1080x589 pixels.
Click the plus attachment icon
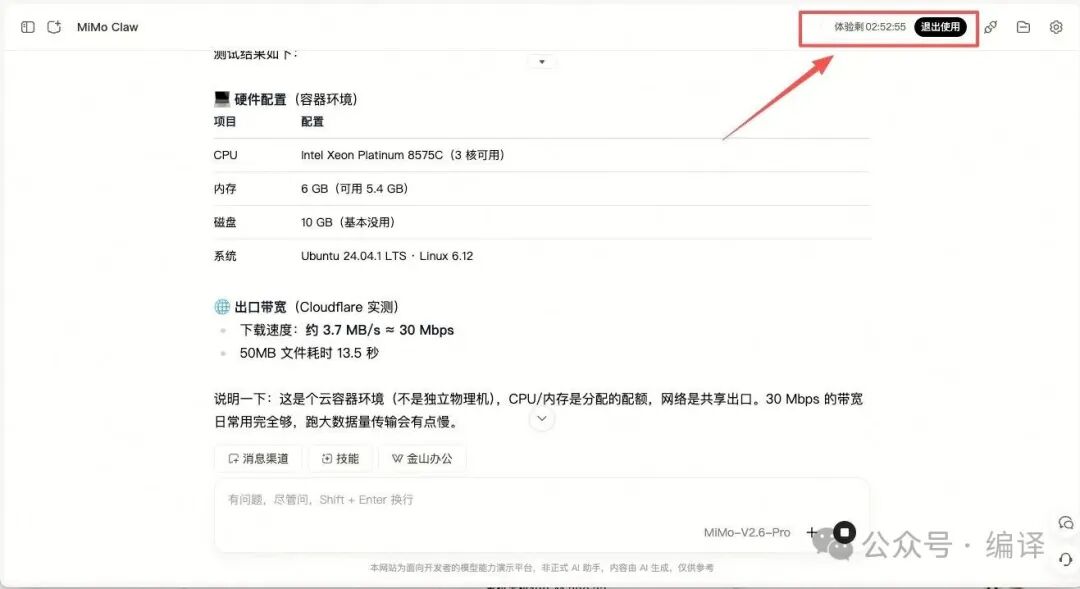coord(812,532)
